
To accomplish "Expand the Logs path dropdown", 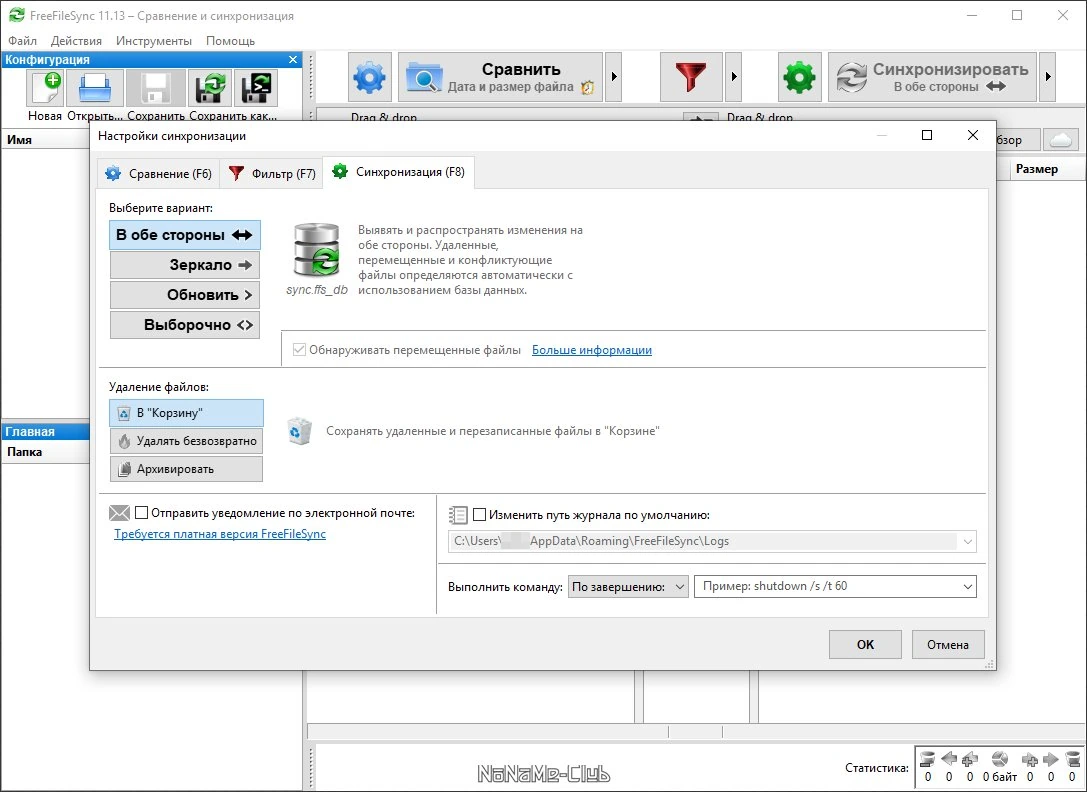I will (x=967, y=541).
